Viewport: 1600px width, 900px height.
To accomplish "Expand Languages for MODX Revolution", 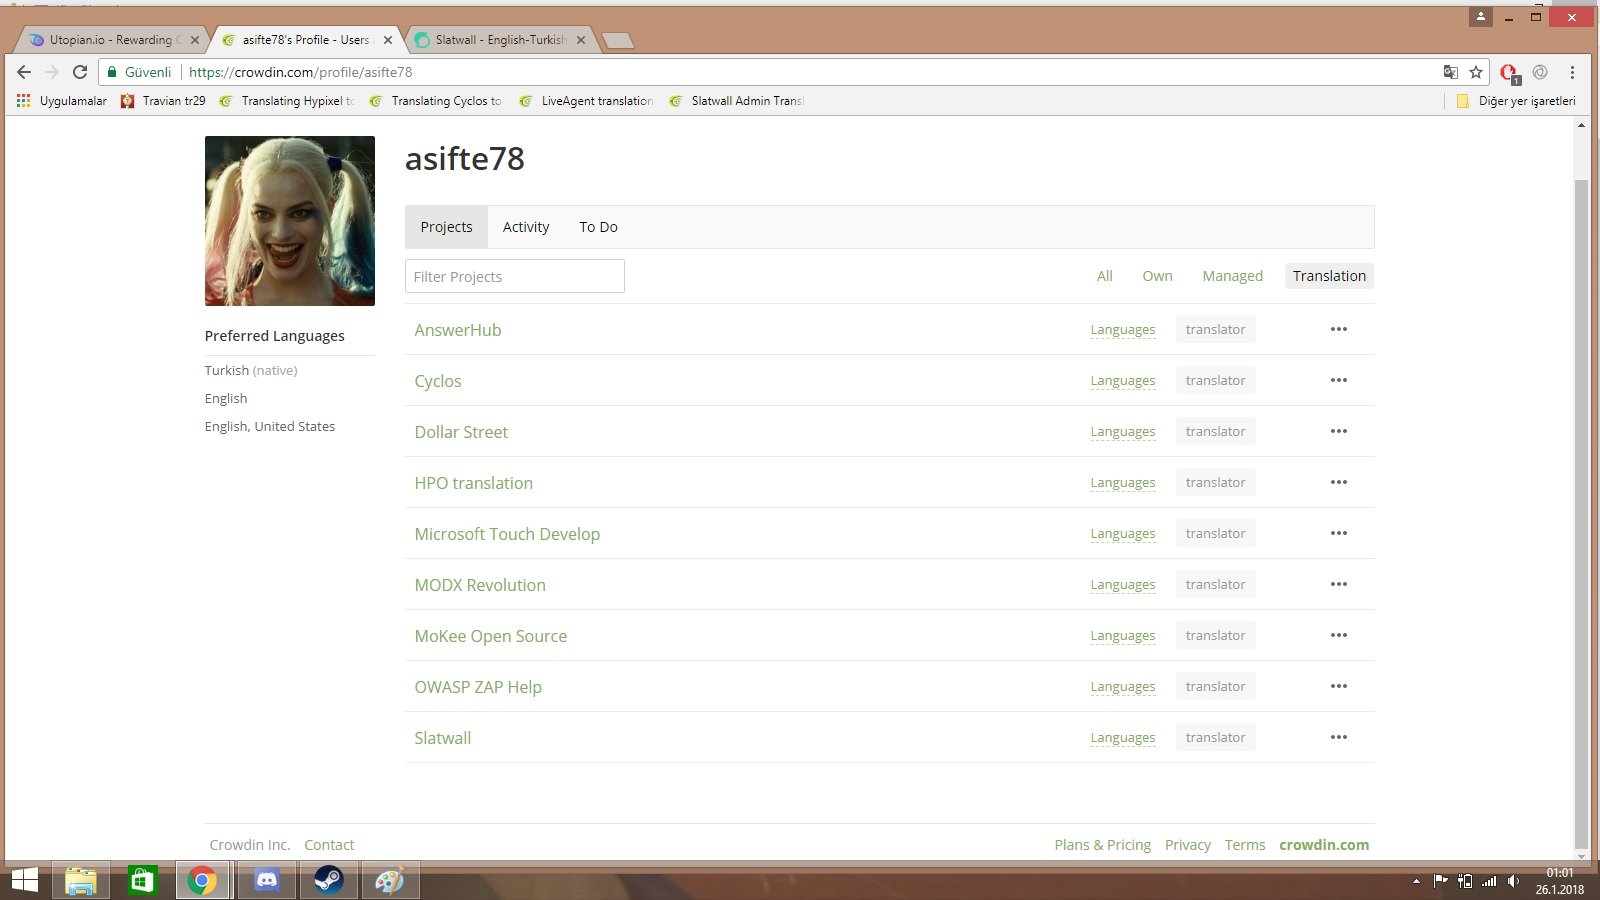I will 1123,585.
